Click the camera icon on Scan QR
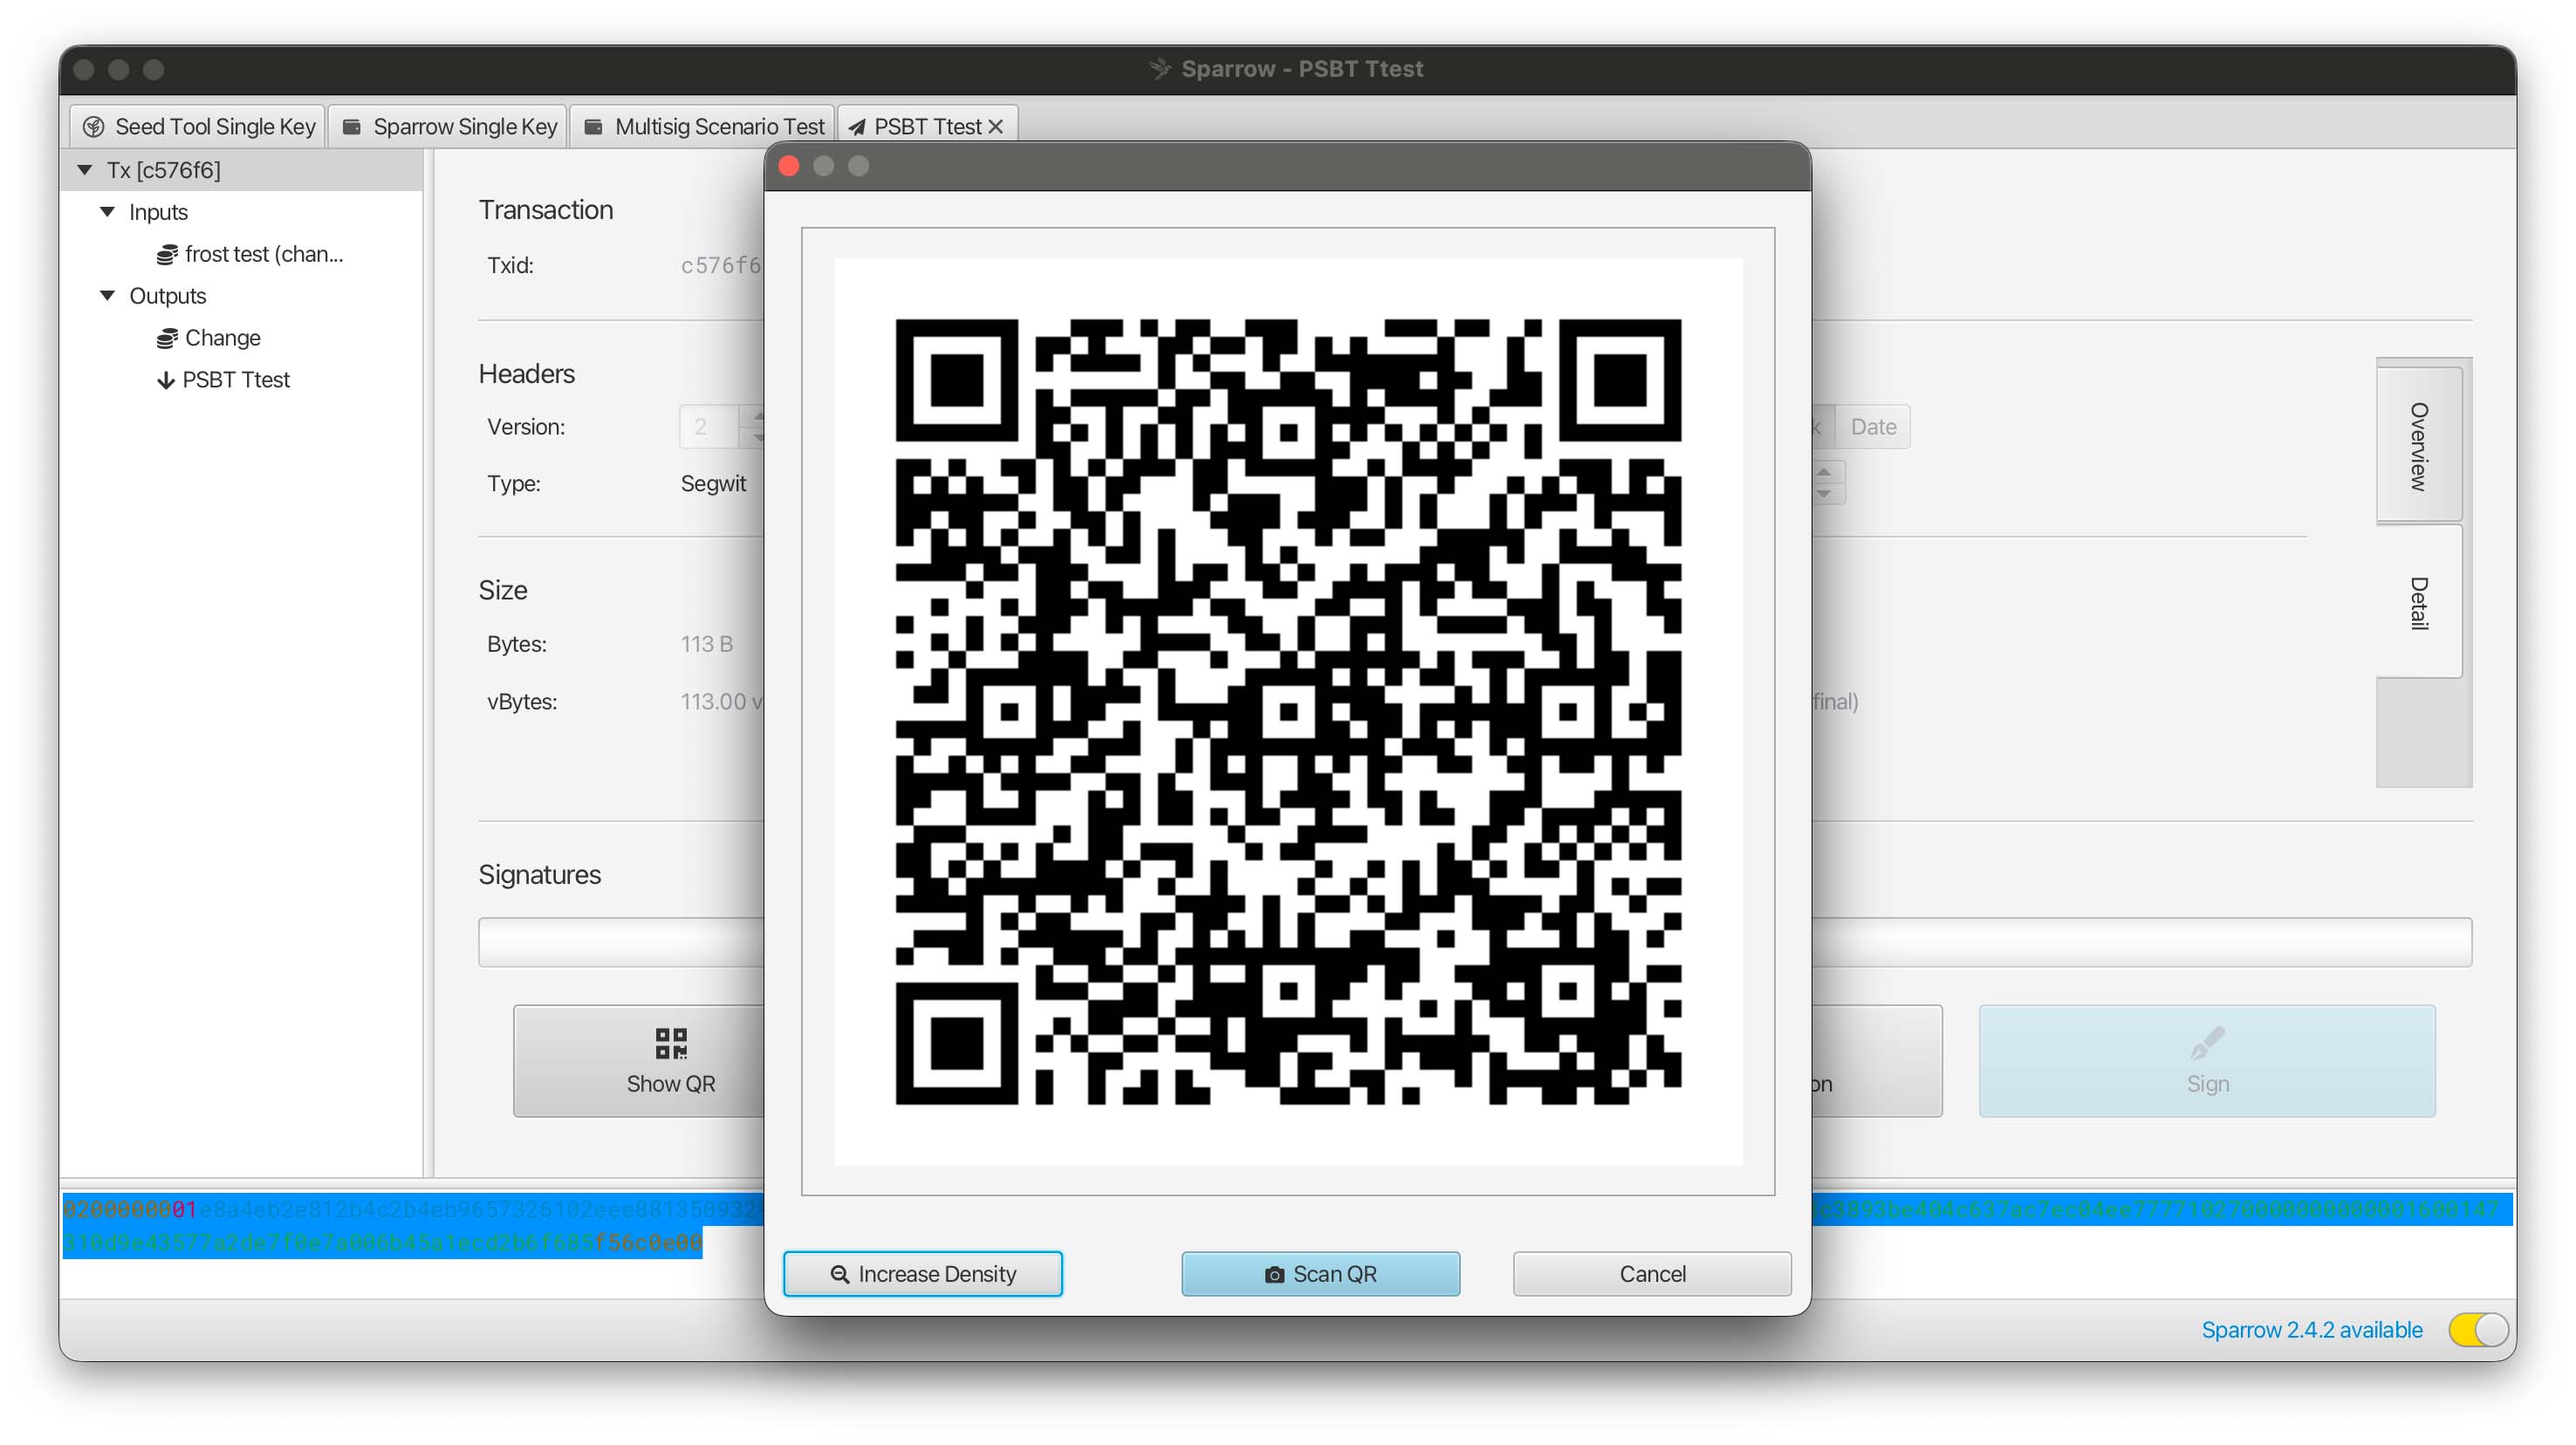This screenshot has height=1445, width=2576. click(x=1274, y=1275)
